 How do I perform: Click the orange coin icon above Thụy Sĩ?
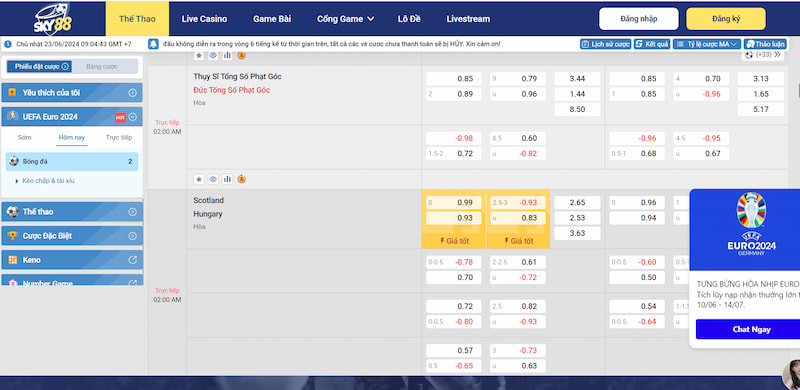(241, 55)
